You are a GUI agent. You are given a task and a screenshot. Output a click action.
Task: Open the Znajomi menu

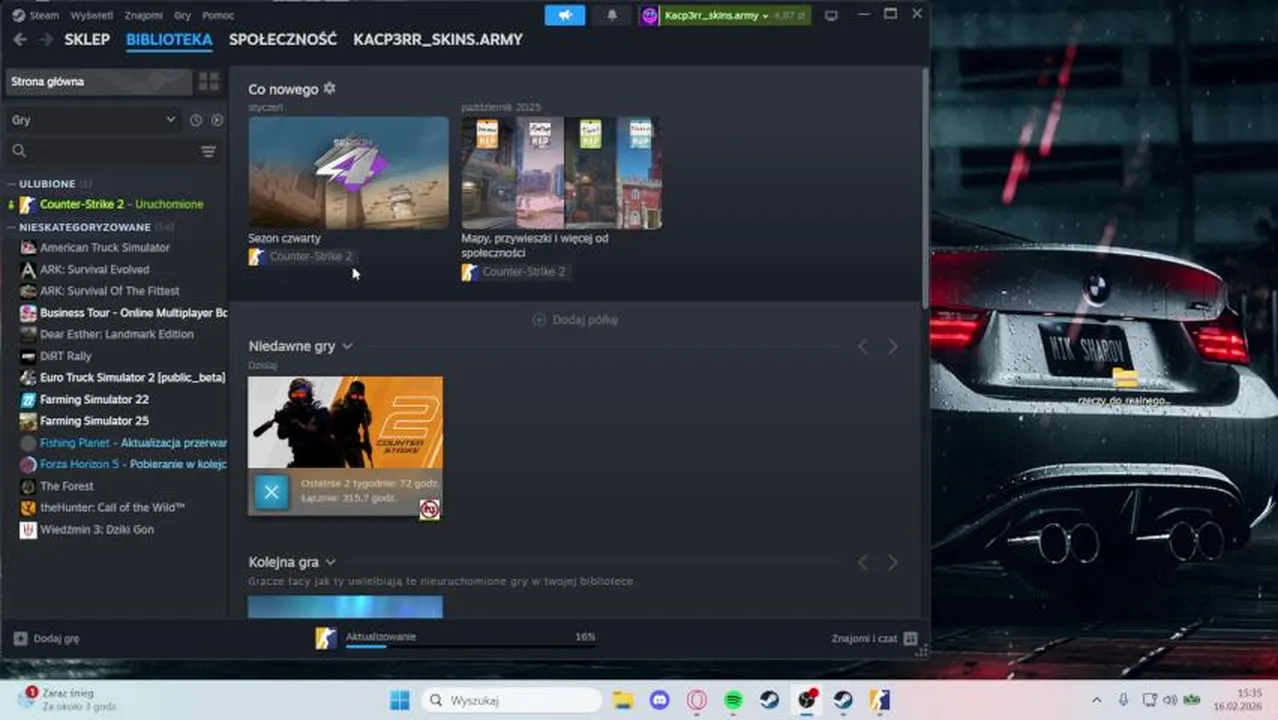click(144, 15)
